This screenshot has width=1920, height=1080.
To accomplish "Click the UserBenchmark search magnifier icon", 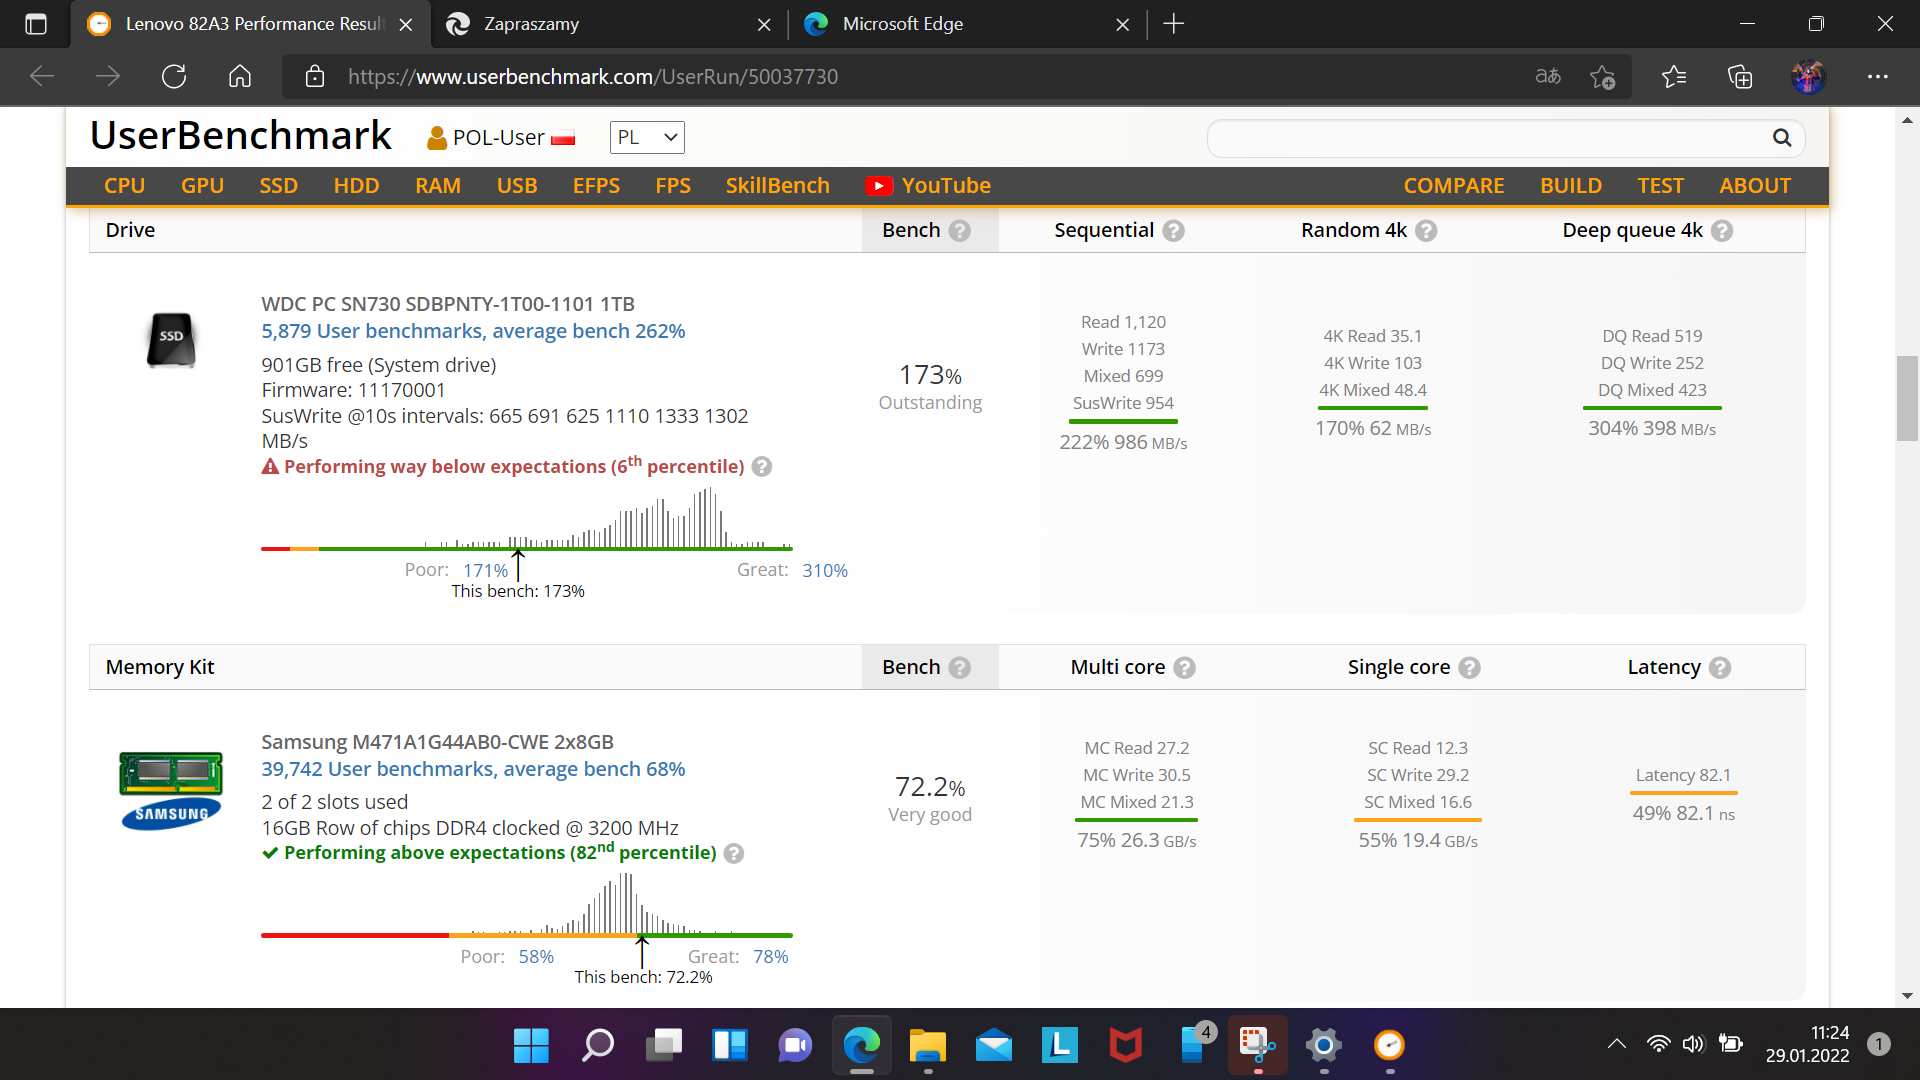I will pyautogui.click(x=1782, y=138).
